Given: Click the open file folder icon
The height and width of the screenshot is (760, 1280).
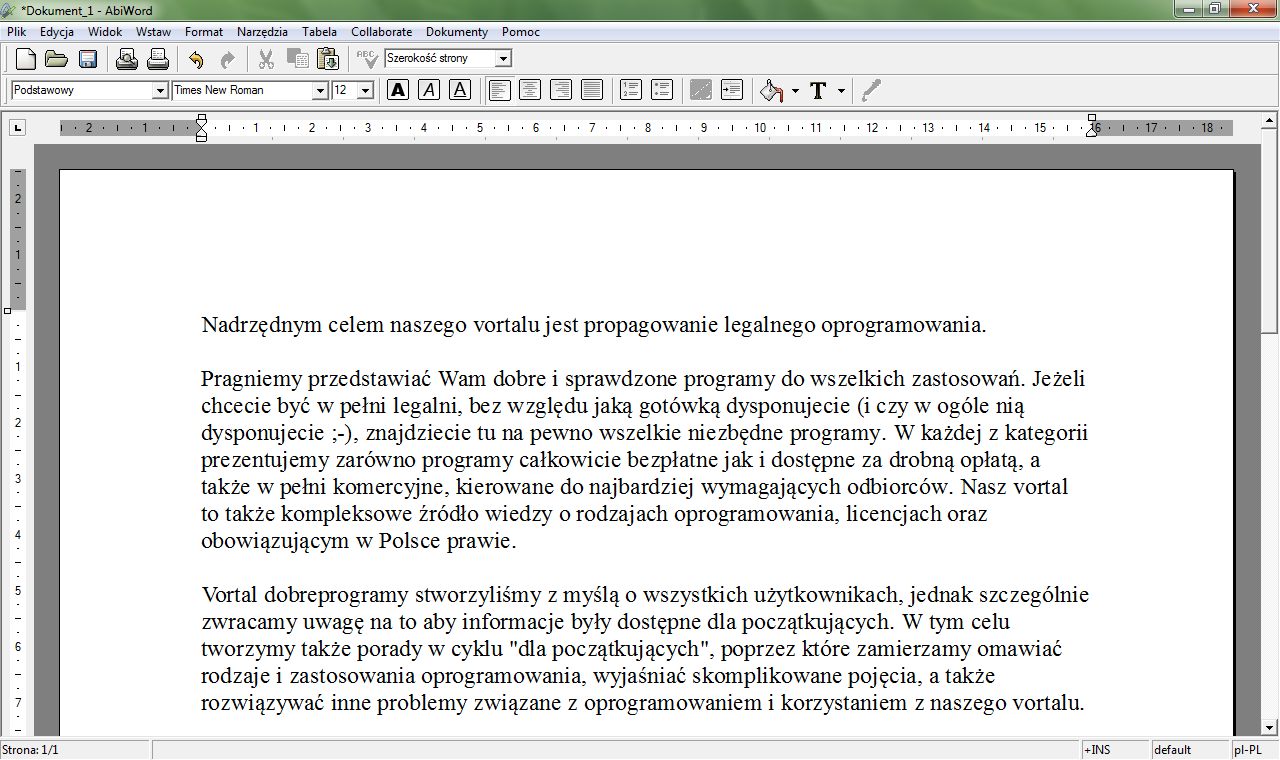Looking at the screenshot, I should click(56, 59).
